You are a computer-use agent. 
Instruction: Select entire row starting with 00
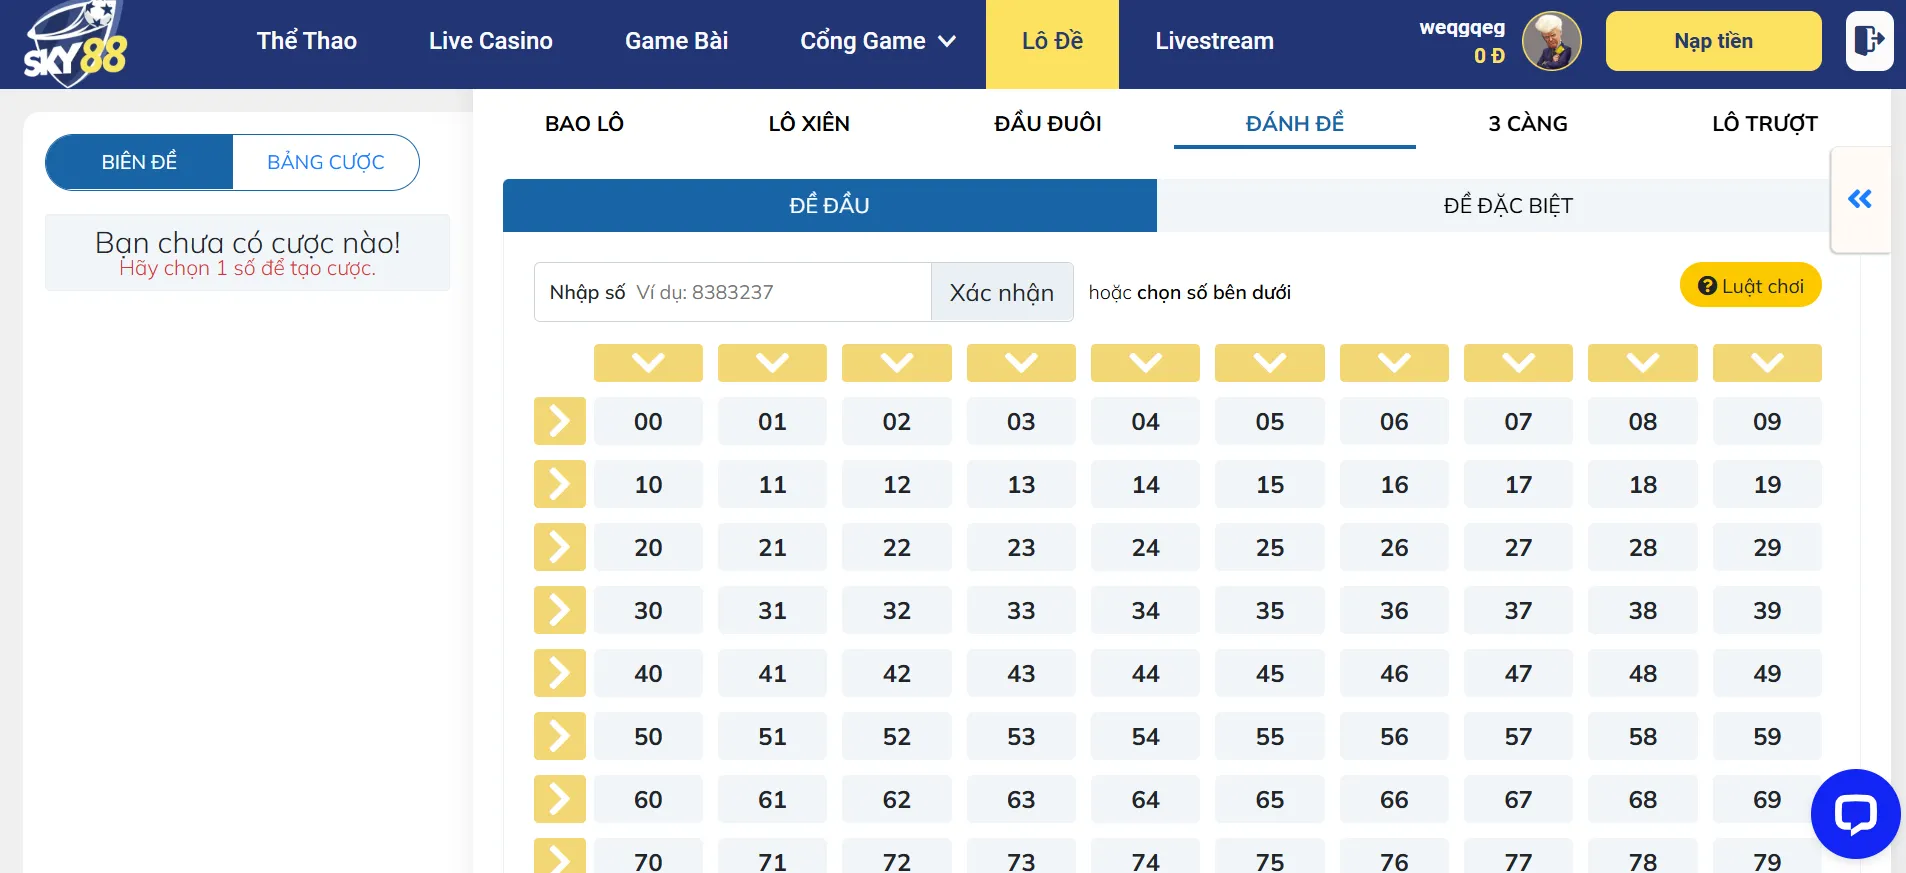tap(559, 421)
